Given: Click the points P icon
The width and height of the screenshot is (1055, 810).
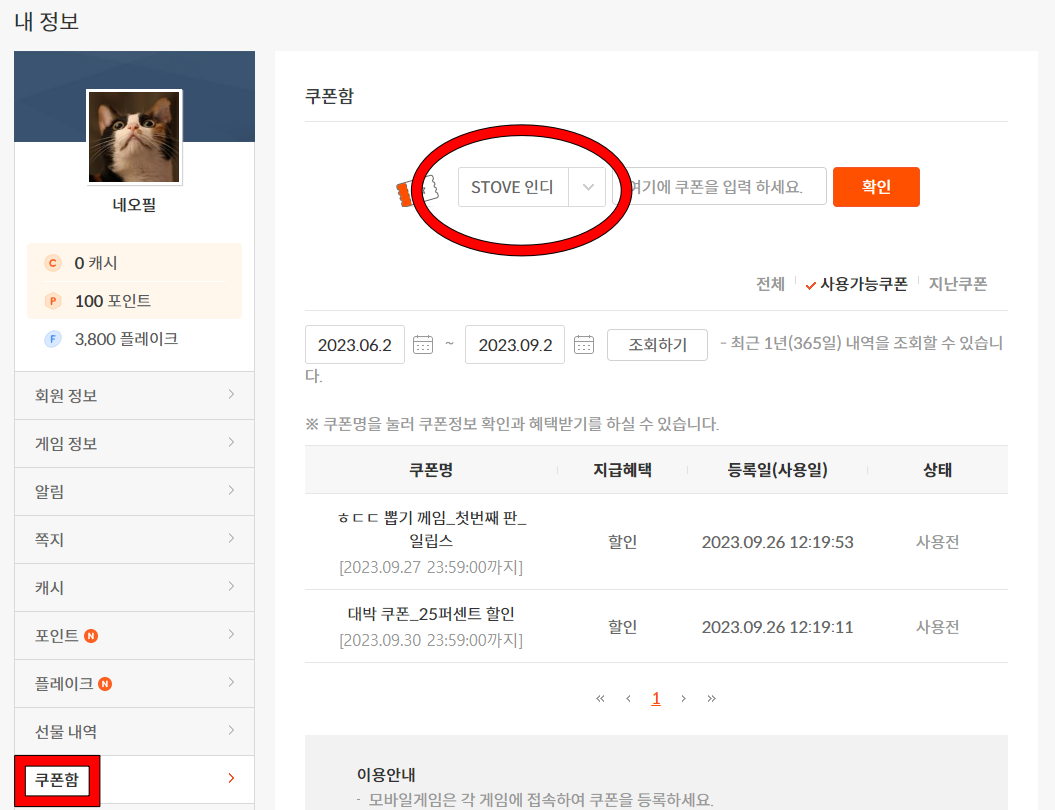Looking at the screenshot, I should click(x=52, y=301).
